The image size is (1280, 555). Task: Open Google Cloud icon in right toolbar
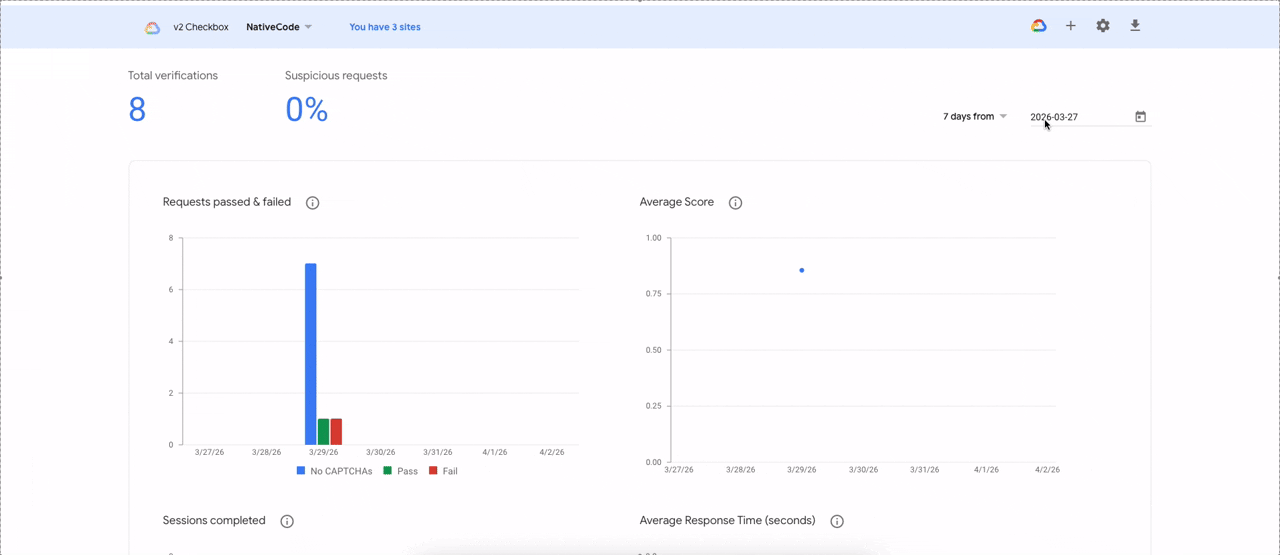[x=1039, y=26]
